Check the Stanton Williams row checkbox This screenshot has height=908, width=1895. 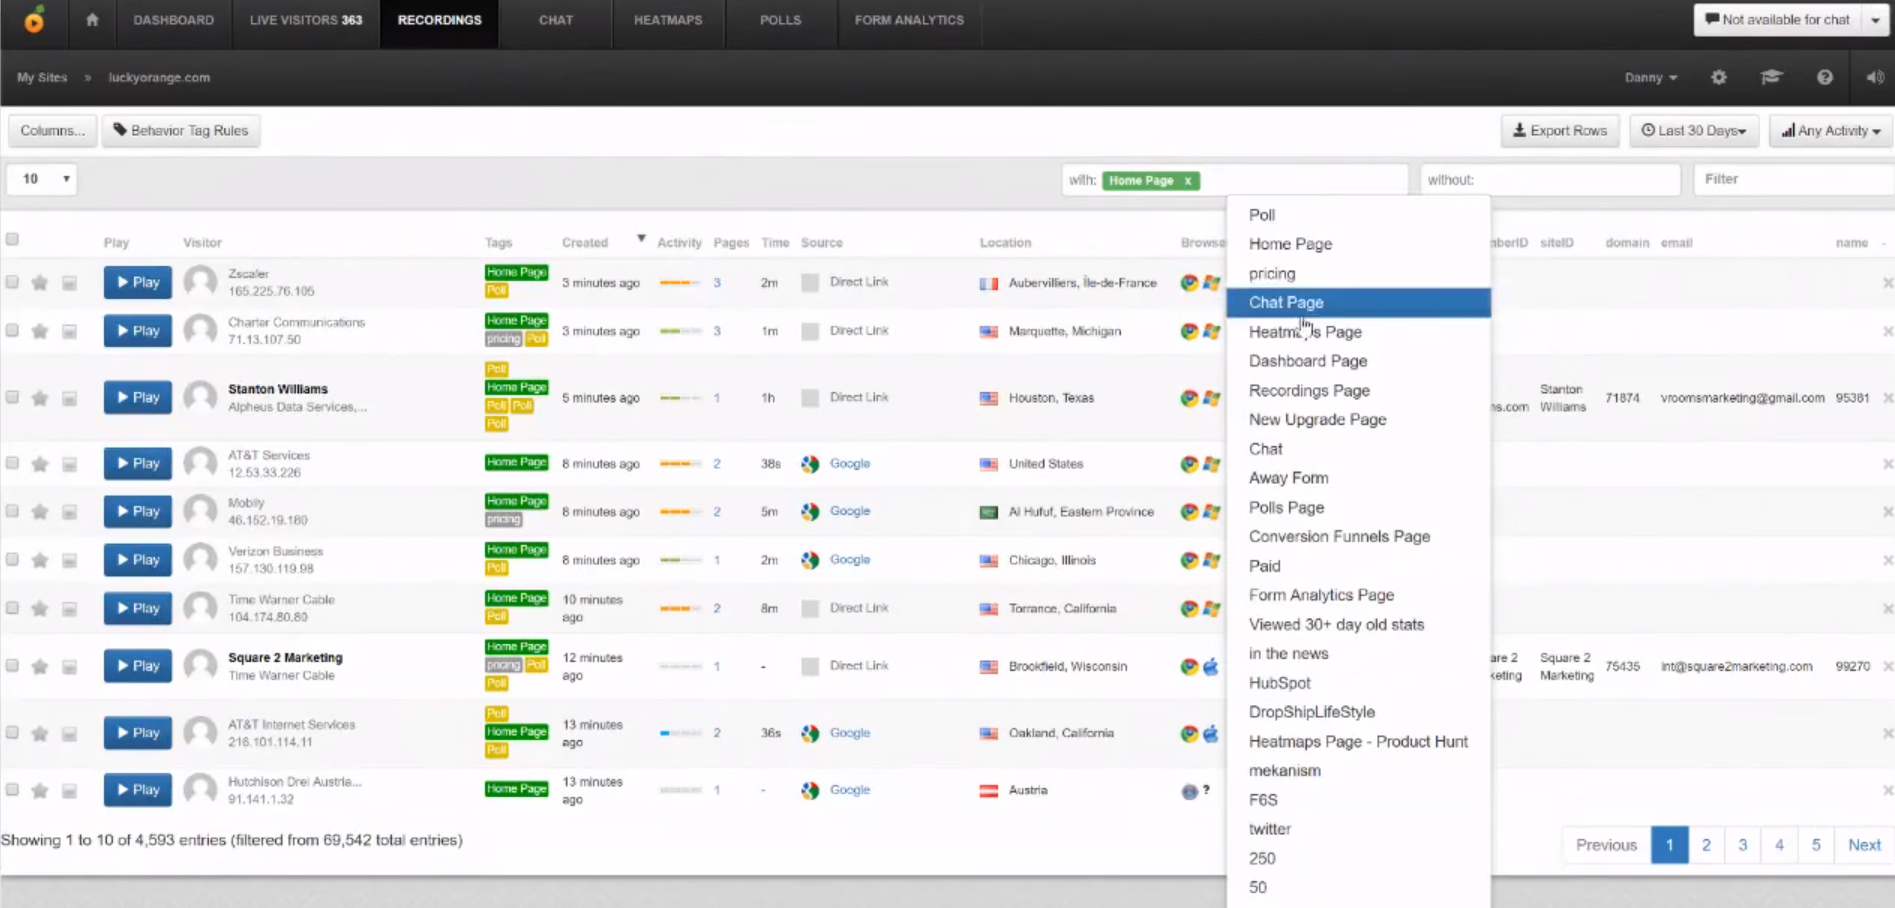(12, 397)
